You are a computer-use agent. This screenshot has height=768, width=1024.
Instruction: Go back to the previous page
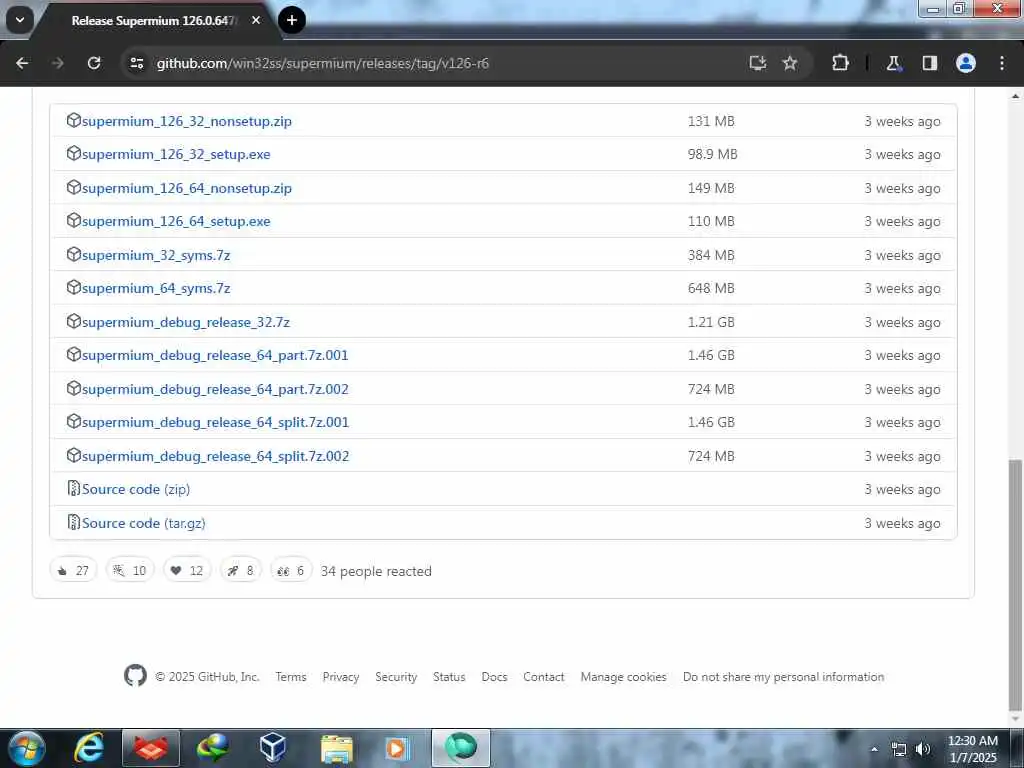click(x=22, y=63)
